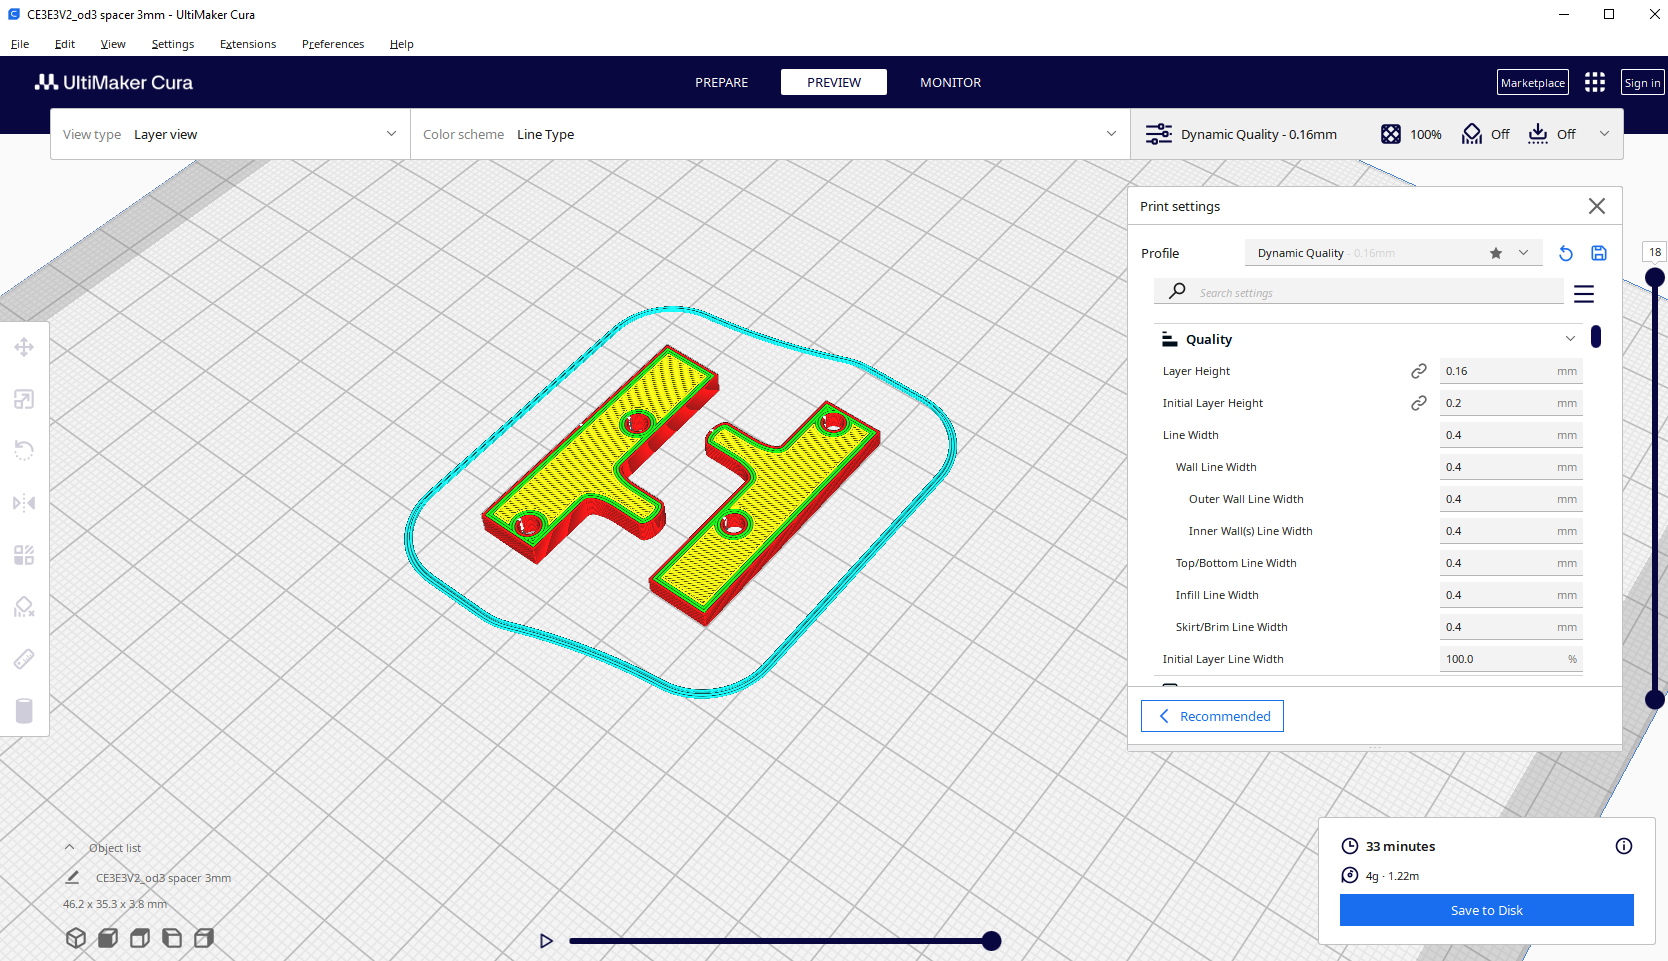Switch to front camera view

[x=108, y=938]
